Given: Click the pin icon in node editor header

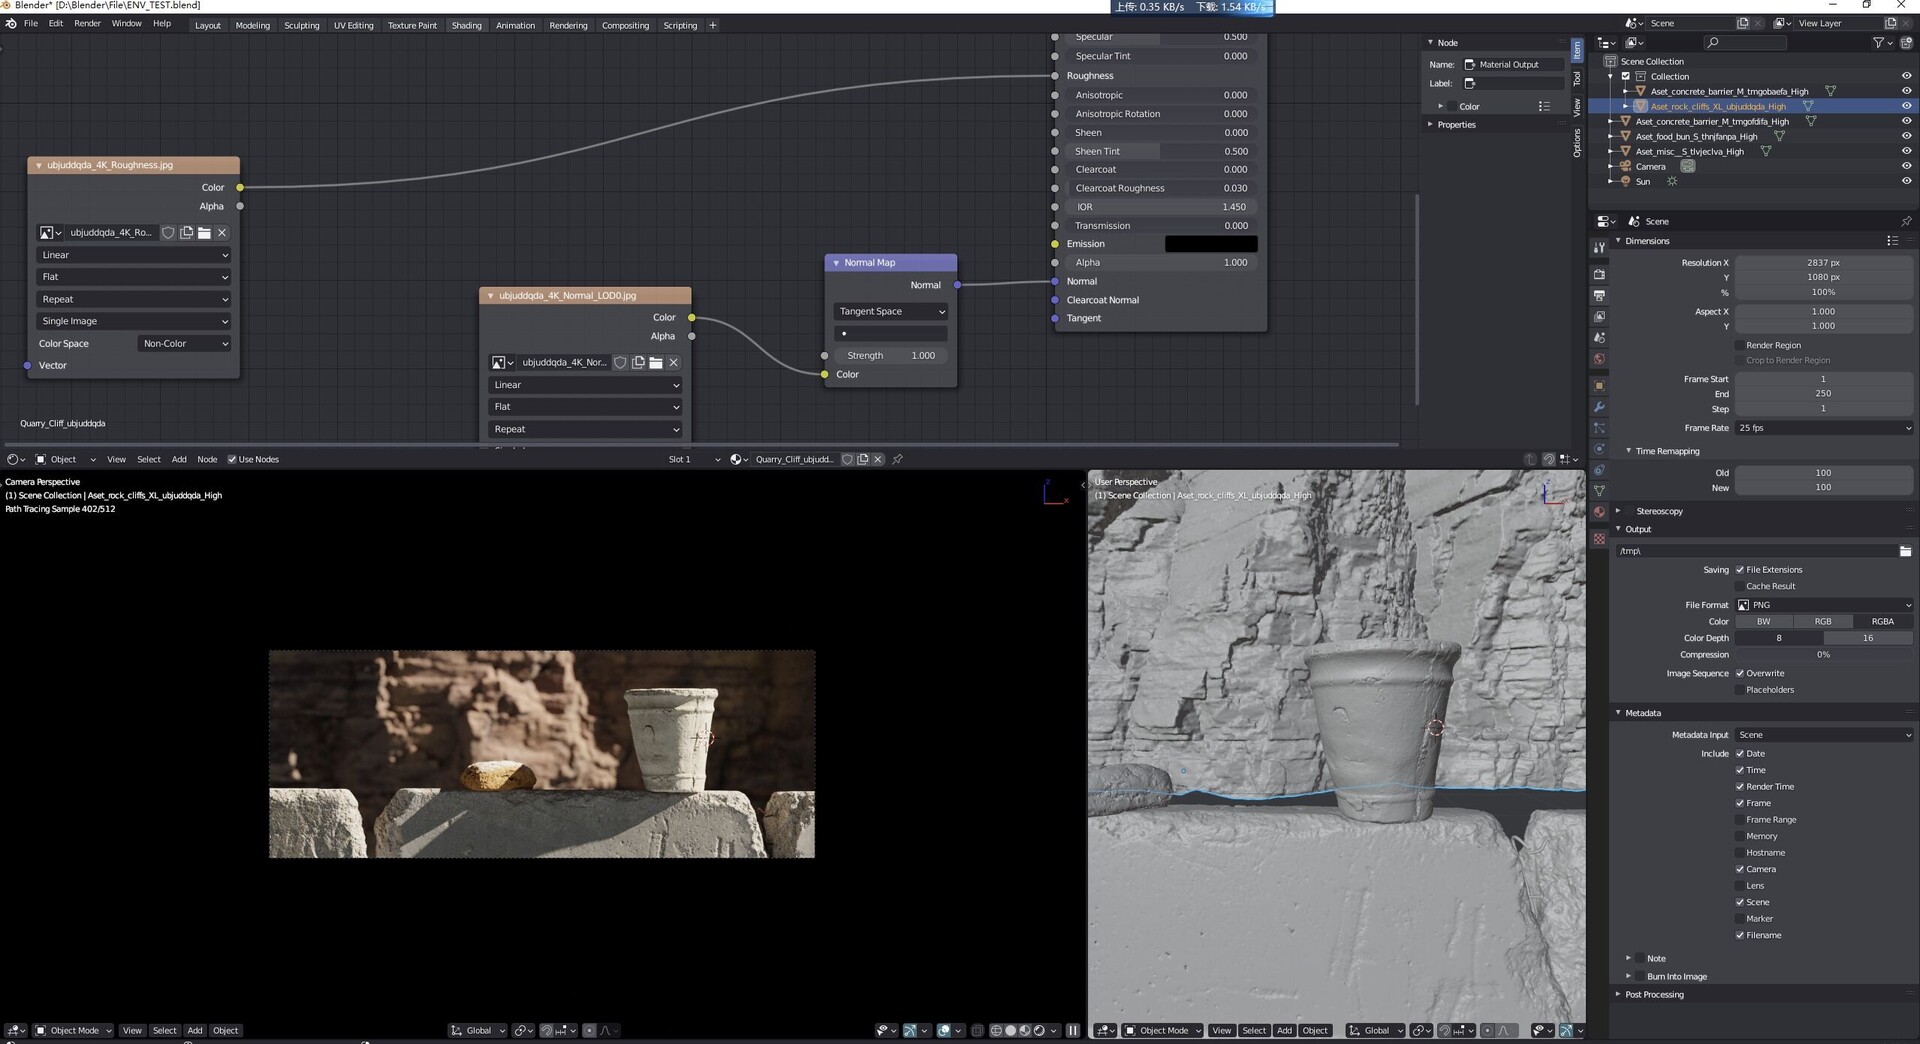Looking at the screenshot, I should coord(897,460).
